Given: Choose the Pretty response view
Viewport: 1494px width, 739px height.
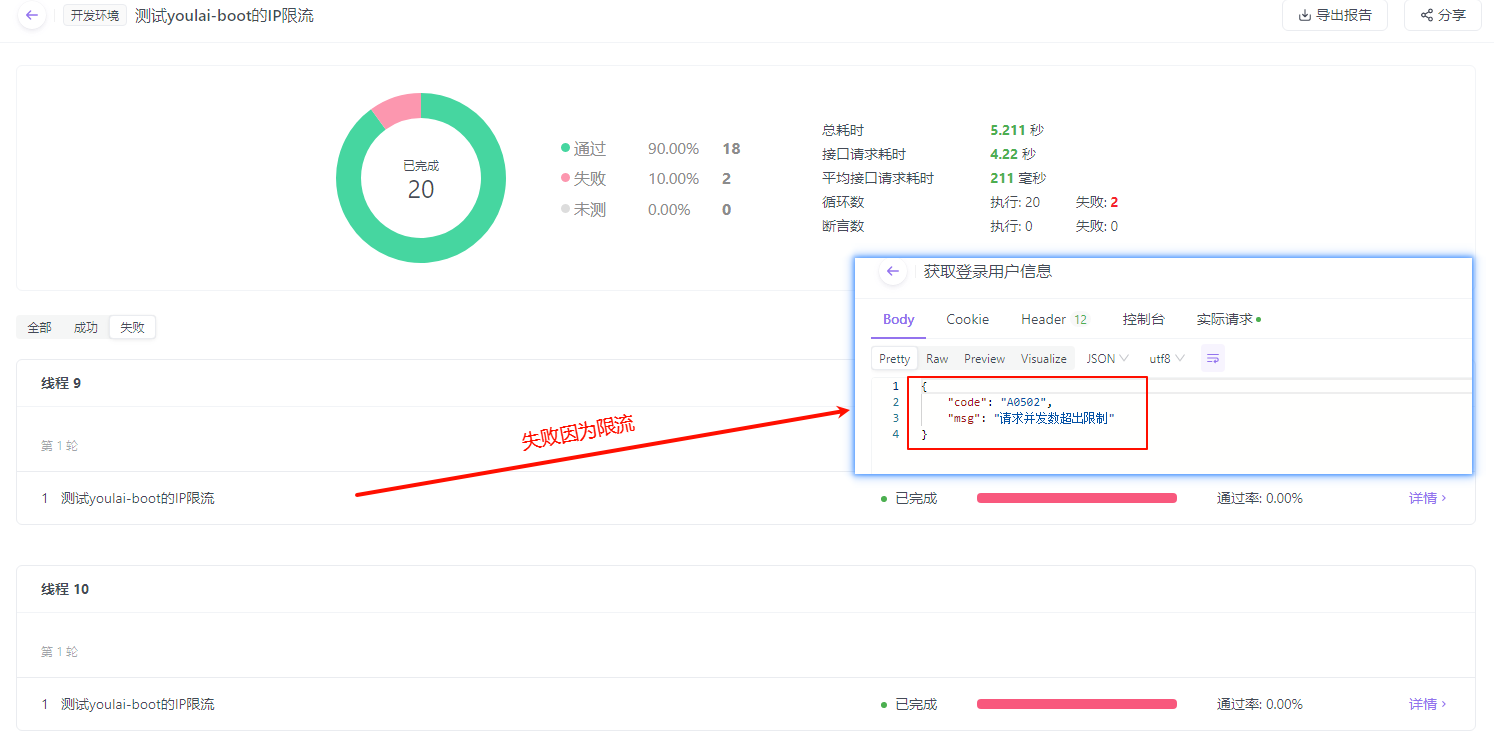Looking at the screenshot, I should tap(895, 358).
